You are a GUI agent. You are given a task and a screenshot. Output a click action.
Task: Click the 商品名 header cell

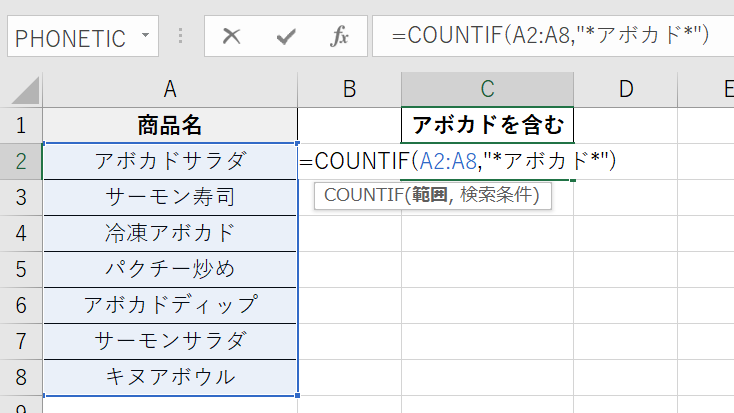pos(170,125)
